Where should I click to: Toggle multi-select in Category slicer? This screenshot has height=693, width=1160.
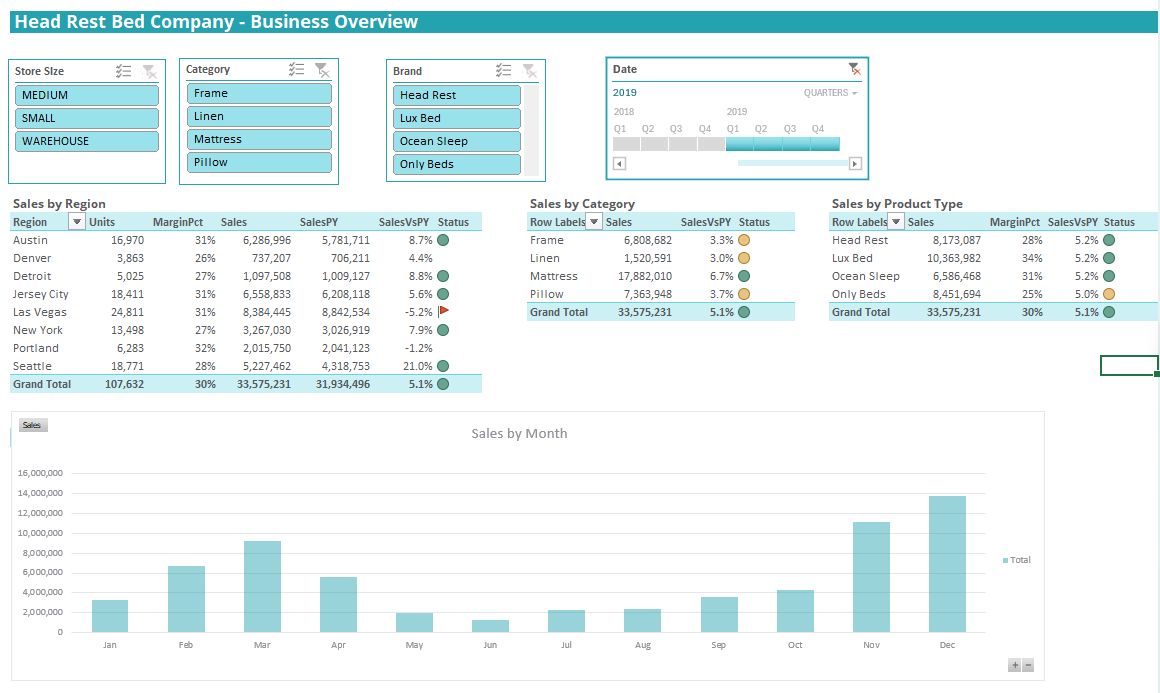pyautogui.click(x=297, y=70)
